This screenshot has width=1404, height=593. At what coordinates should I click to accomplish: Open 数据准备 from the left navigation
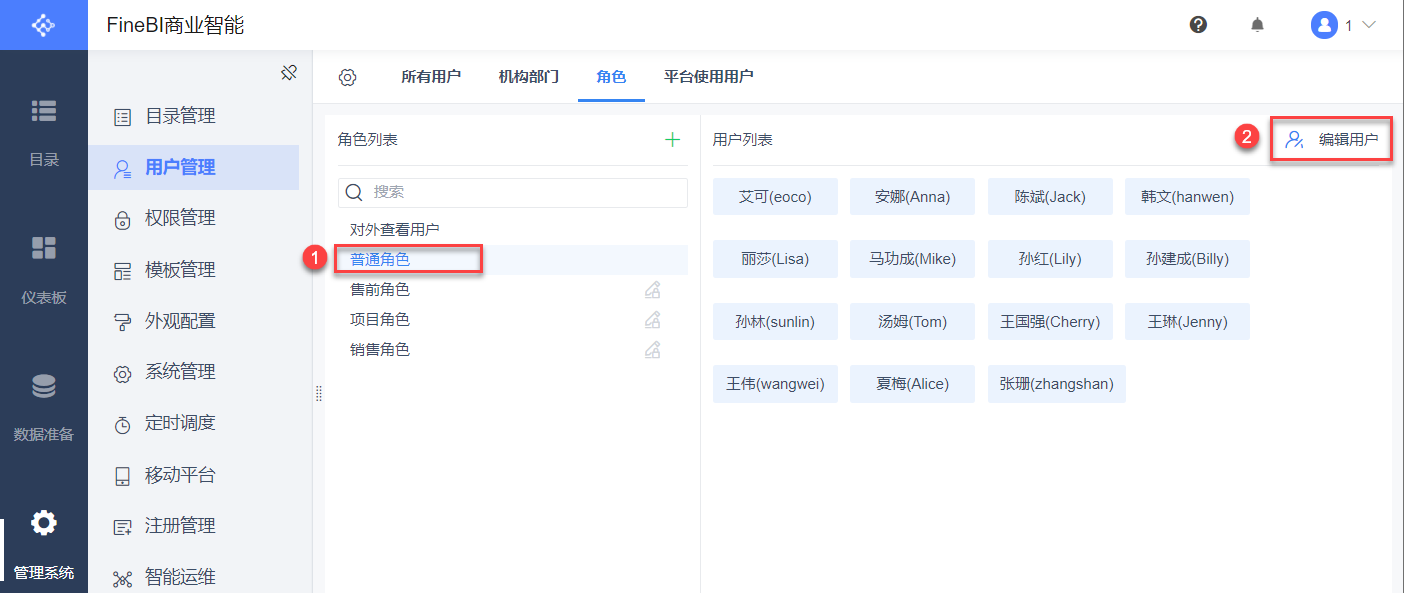pyautogui.click(x=44, y=407)
